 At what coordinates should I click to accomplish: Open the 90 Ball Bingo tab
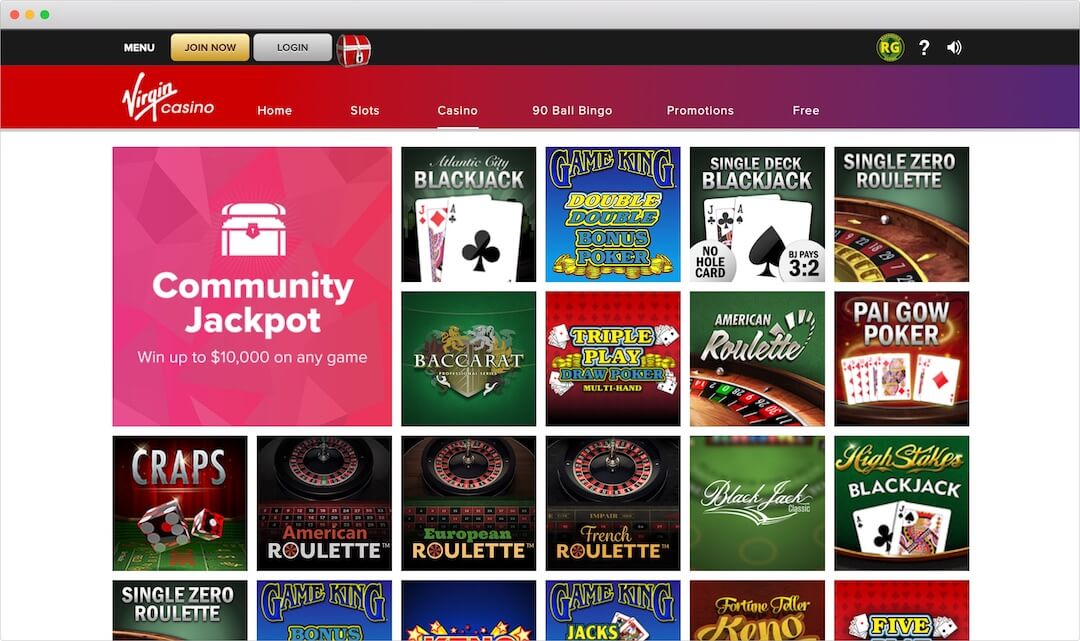572,110
